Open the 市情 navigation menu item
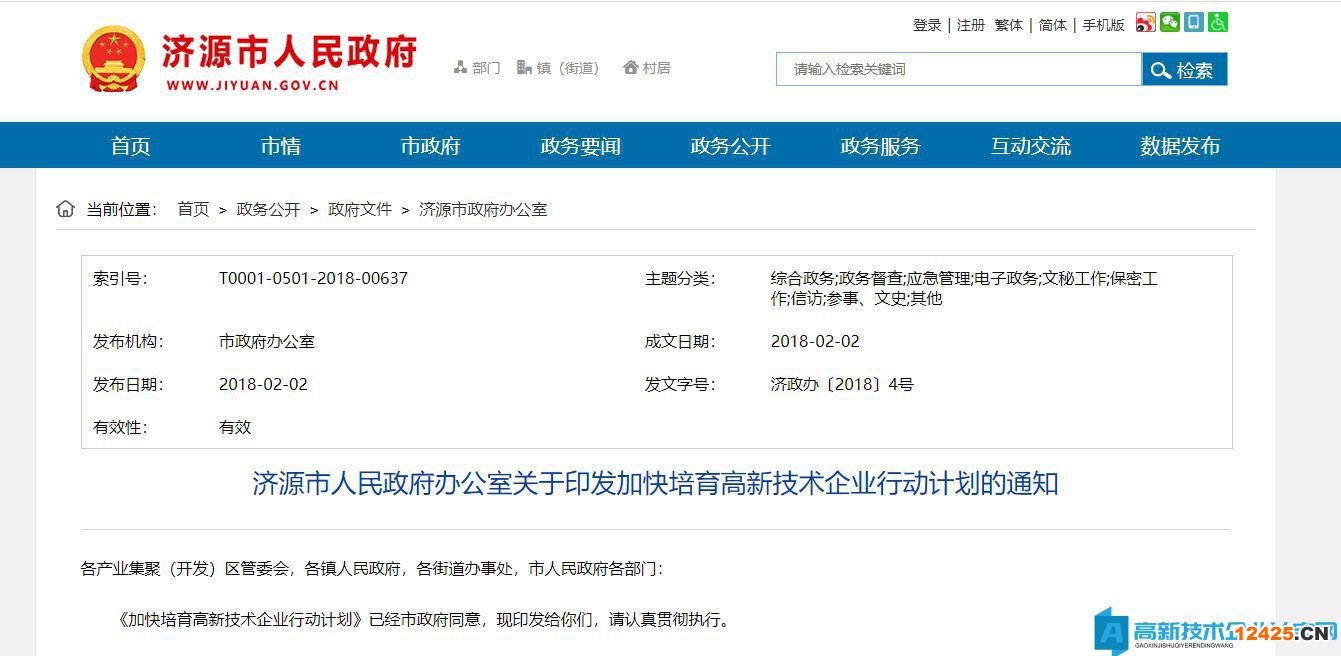 [x=281, y=146]
